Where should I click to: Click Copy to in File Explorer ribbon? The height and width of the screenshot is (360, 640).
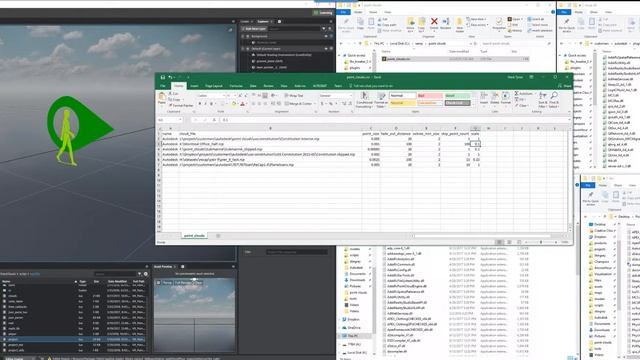422,24
